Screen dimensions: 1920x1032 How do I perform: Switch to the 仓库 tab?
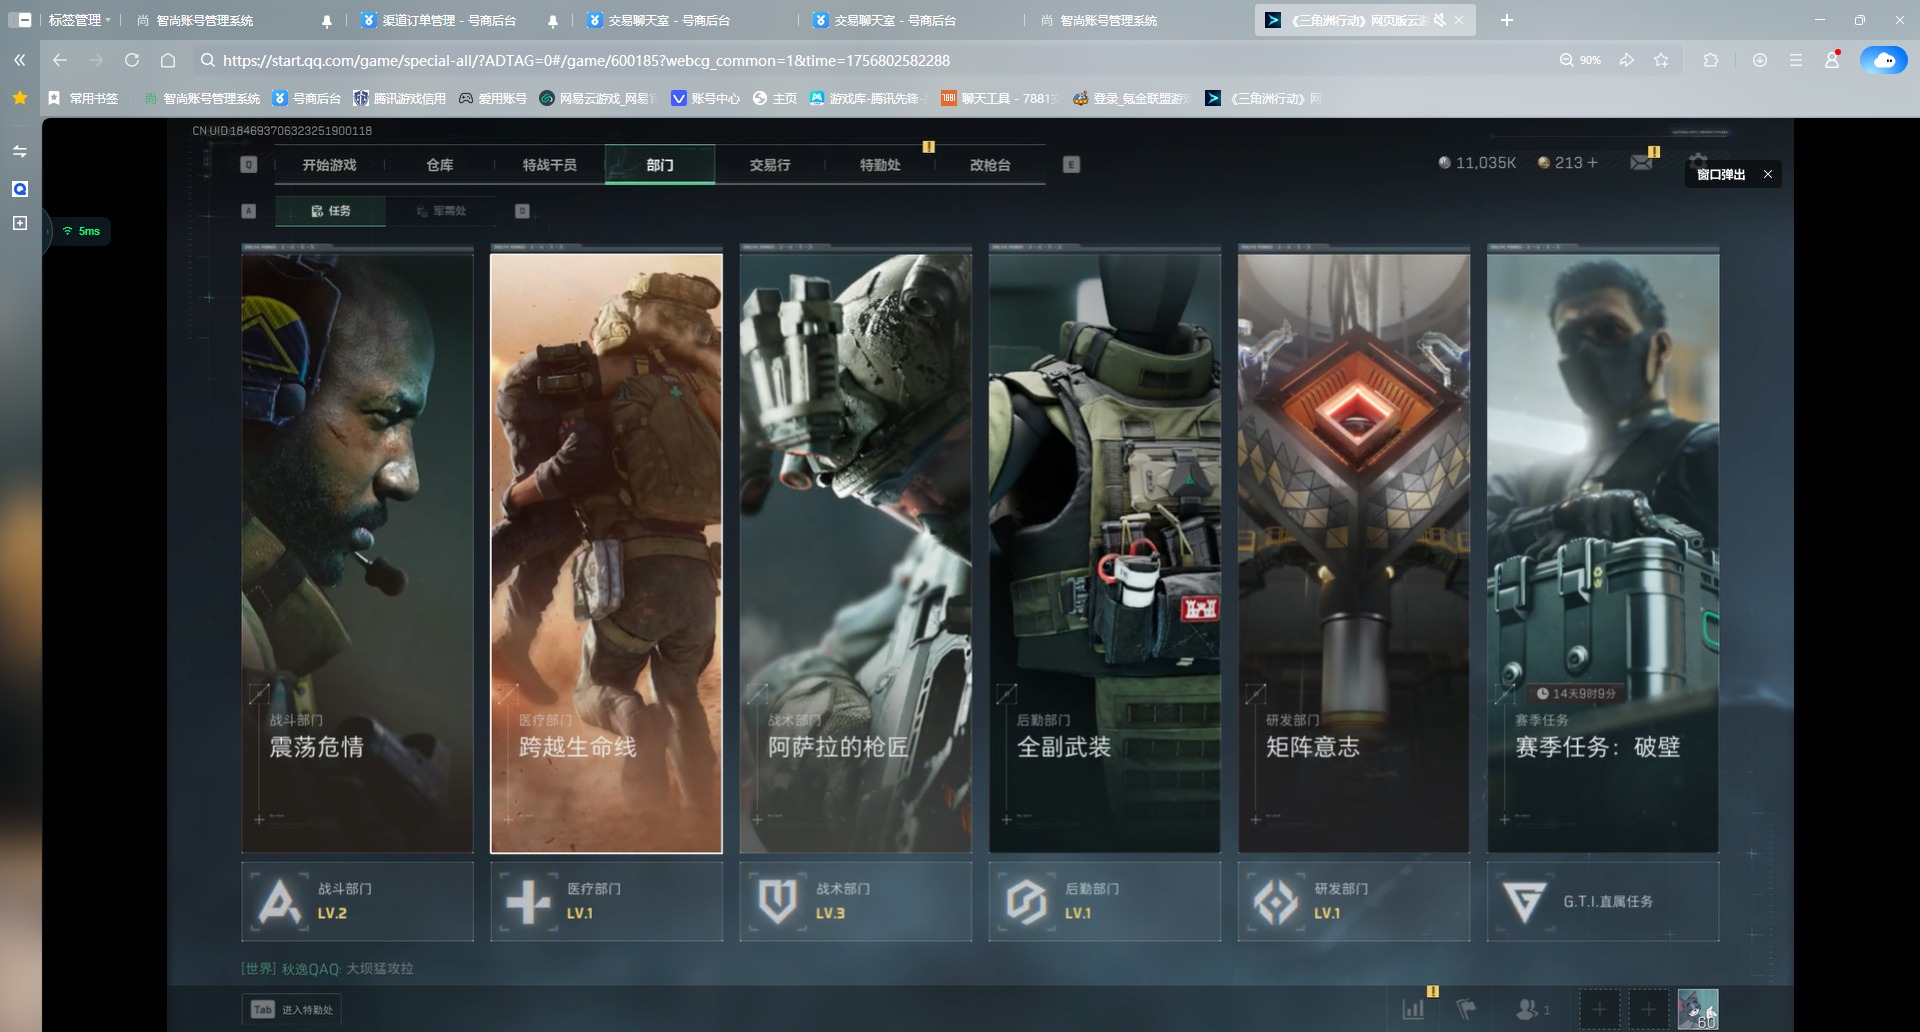click(440, 165)
